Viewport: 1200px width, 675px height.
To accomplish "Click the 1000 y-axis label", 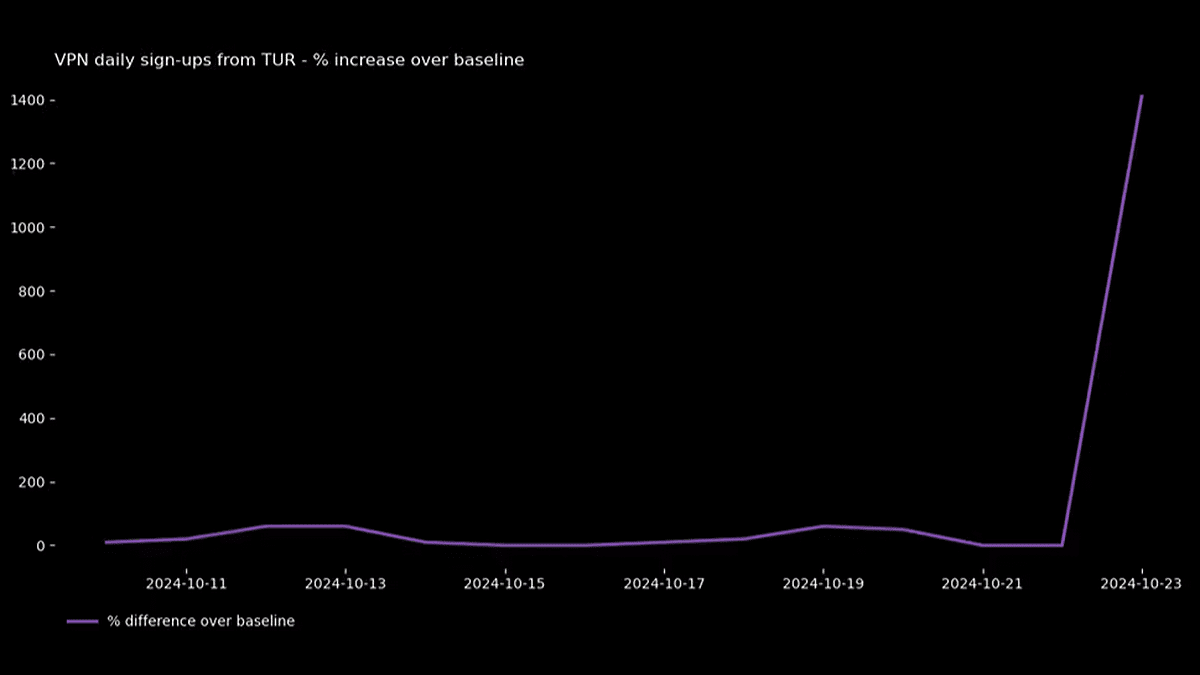I will tap(26, 228).
